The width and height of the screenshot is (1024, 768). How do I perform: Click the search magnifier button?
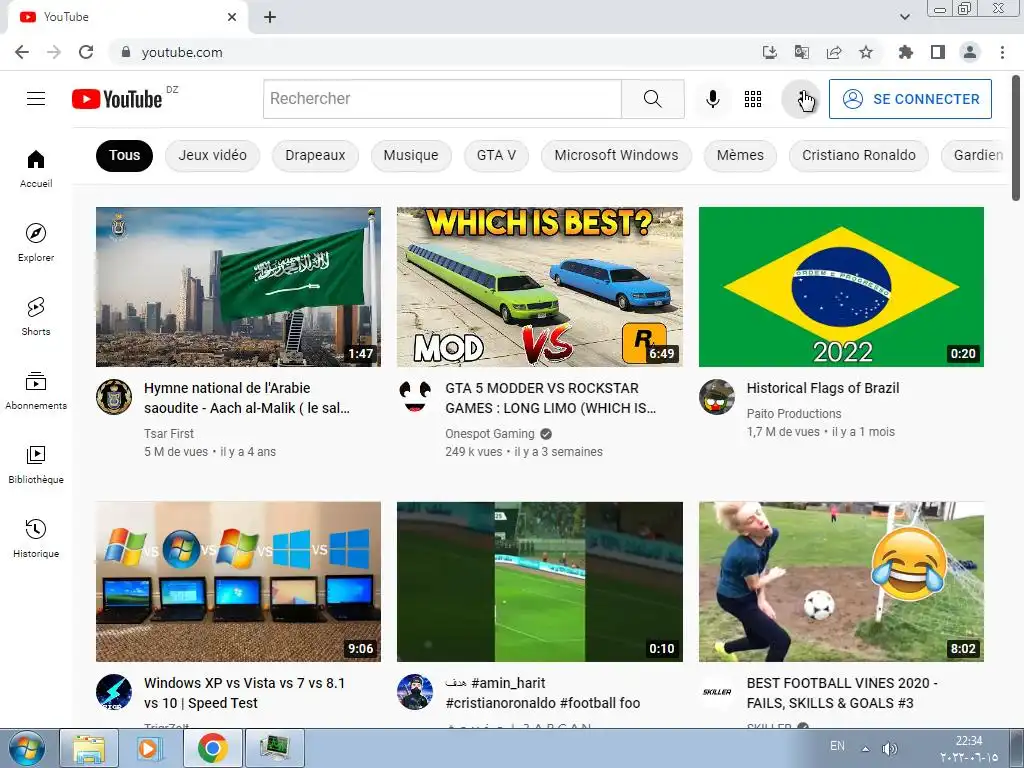652,99
